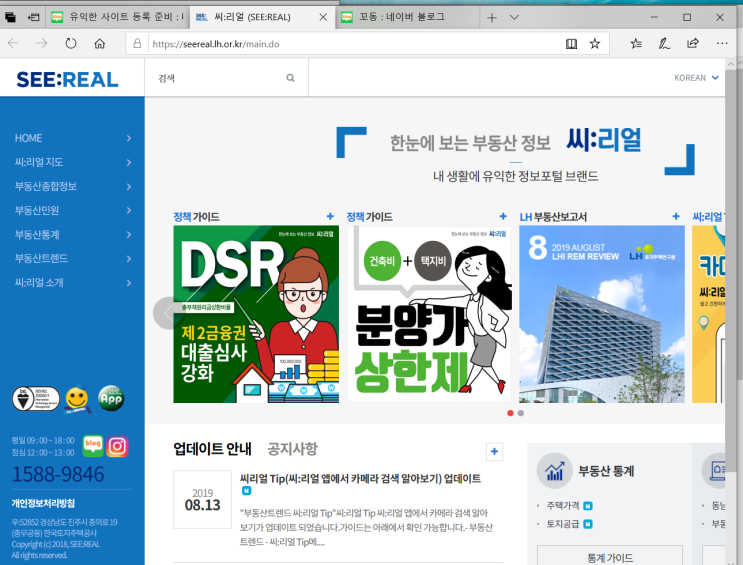Click the SEE:REAL logo
The height and width of the screenshot is (565, 743).
tap(67, 79)
